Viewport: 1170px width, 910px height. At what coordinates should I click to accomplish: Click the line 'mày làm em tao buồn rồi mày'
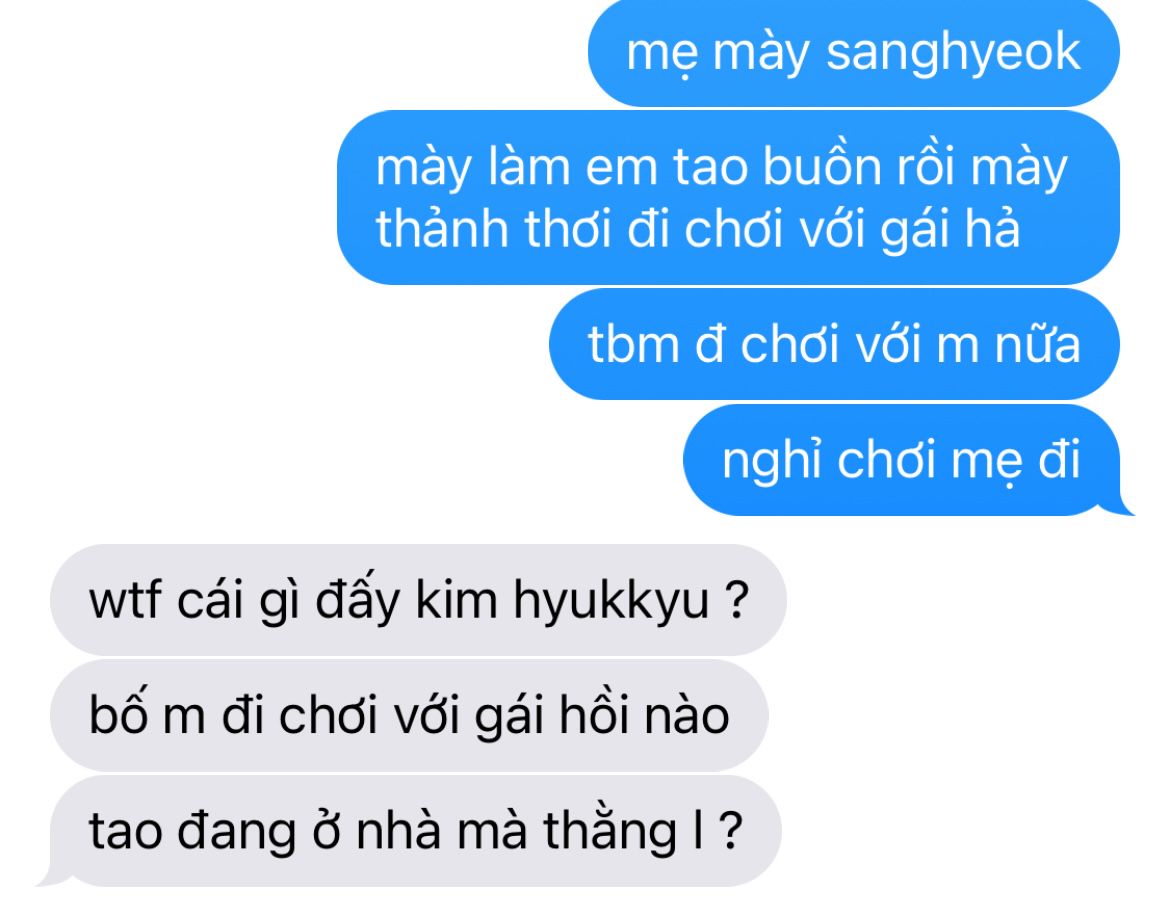click(x=722, y=167)
